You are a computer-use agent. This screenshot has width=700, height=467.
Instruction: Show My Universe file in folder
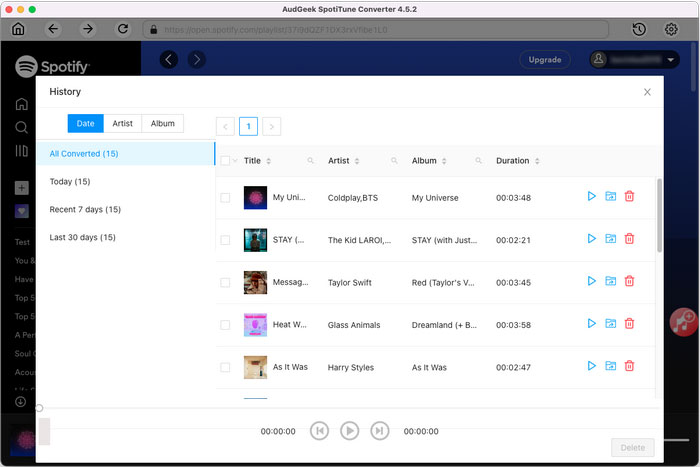(611, 196)
